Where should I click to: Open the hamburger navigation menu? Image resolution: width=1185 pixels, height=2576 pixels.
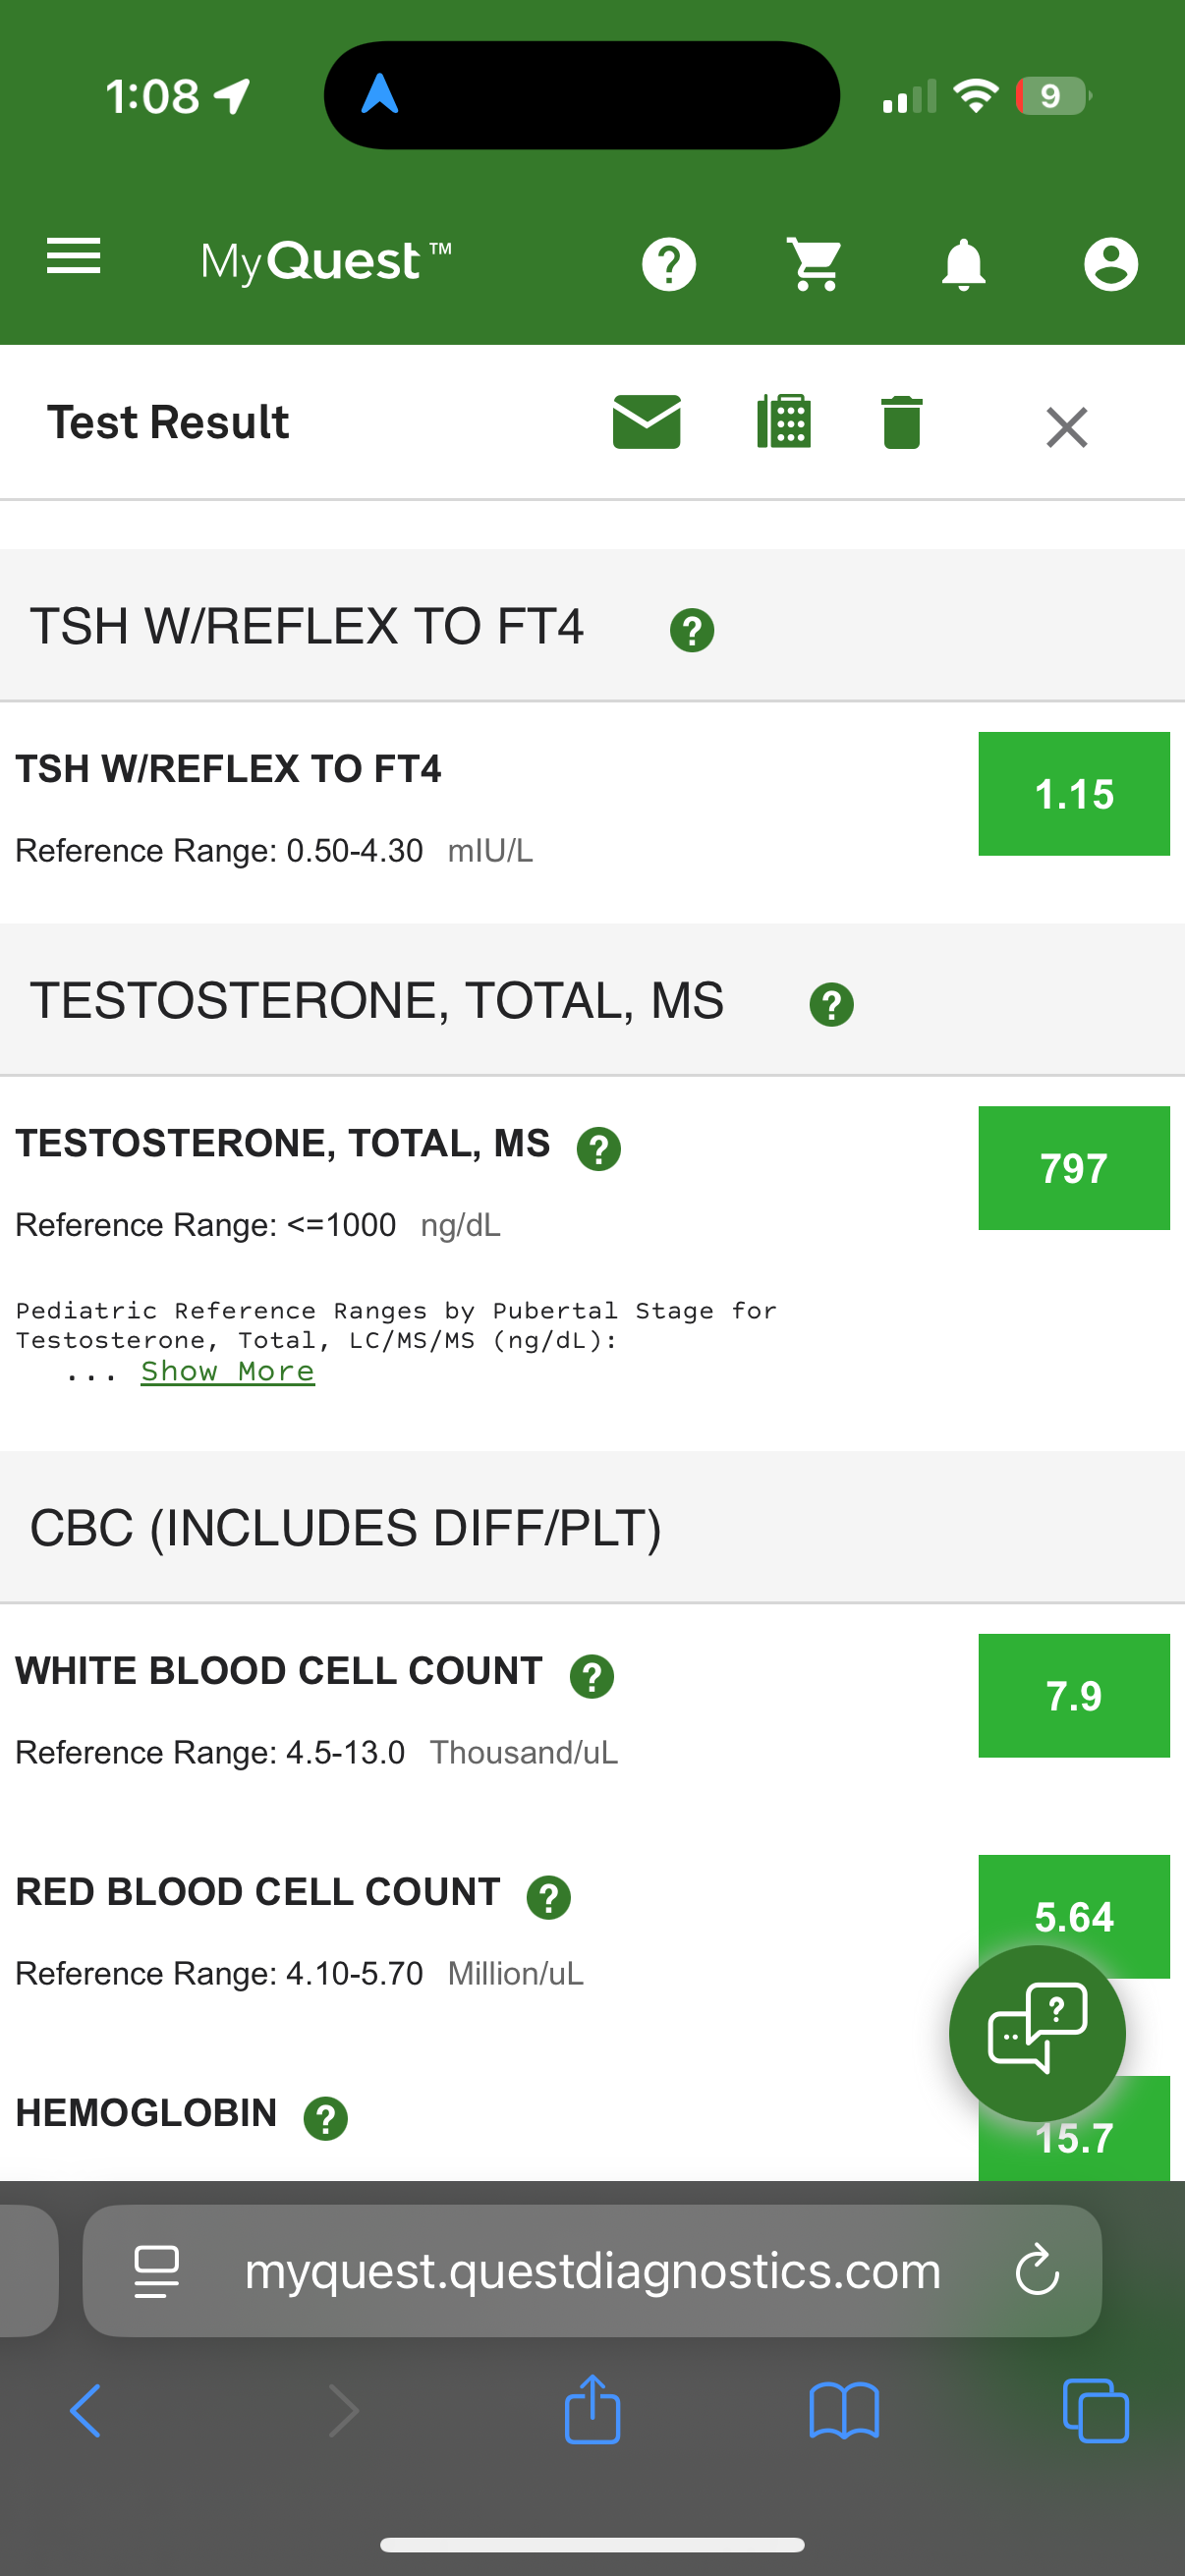coord(74,257)
